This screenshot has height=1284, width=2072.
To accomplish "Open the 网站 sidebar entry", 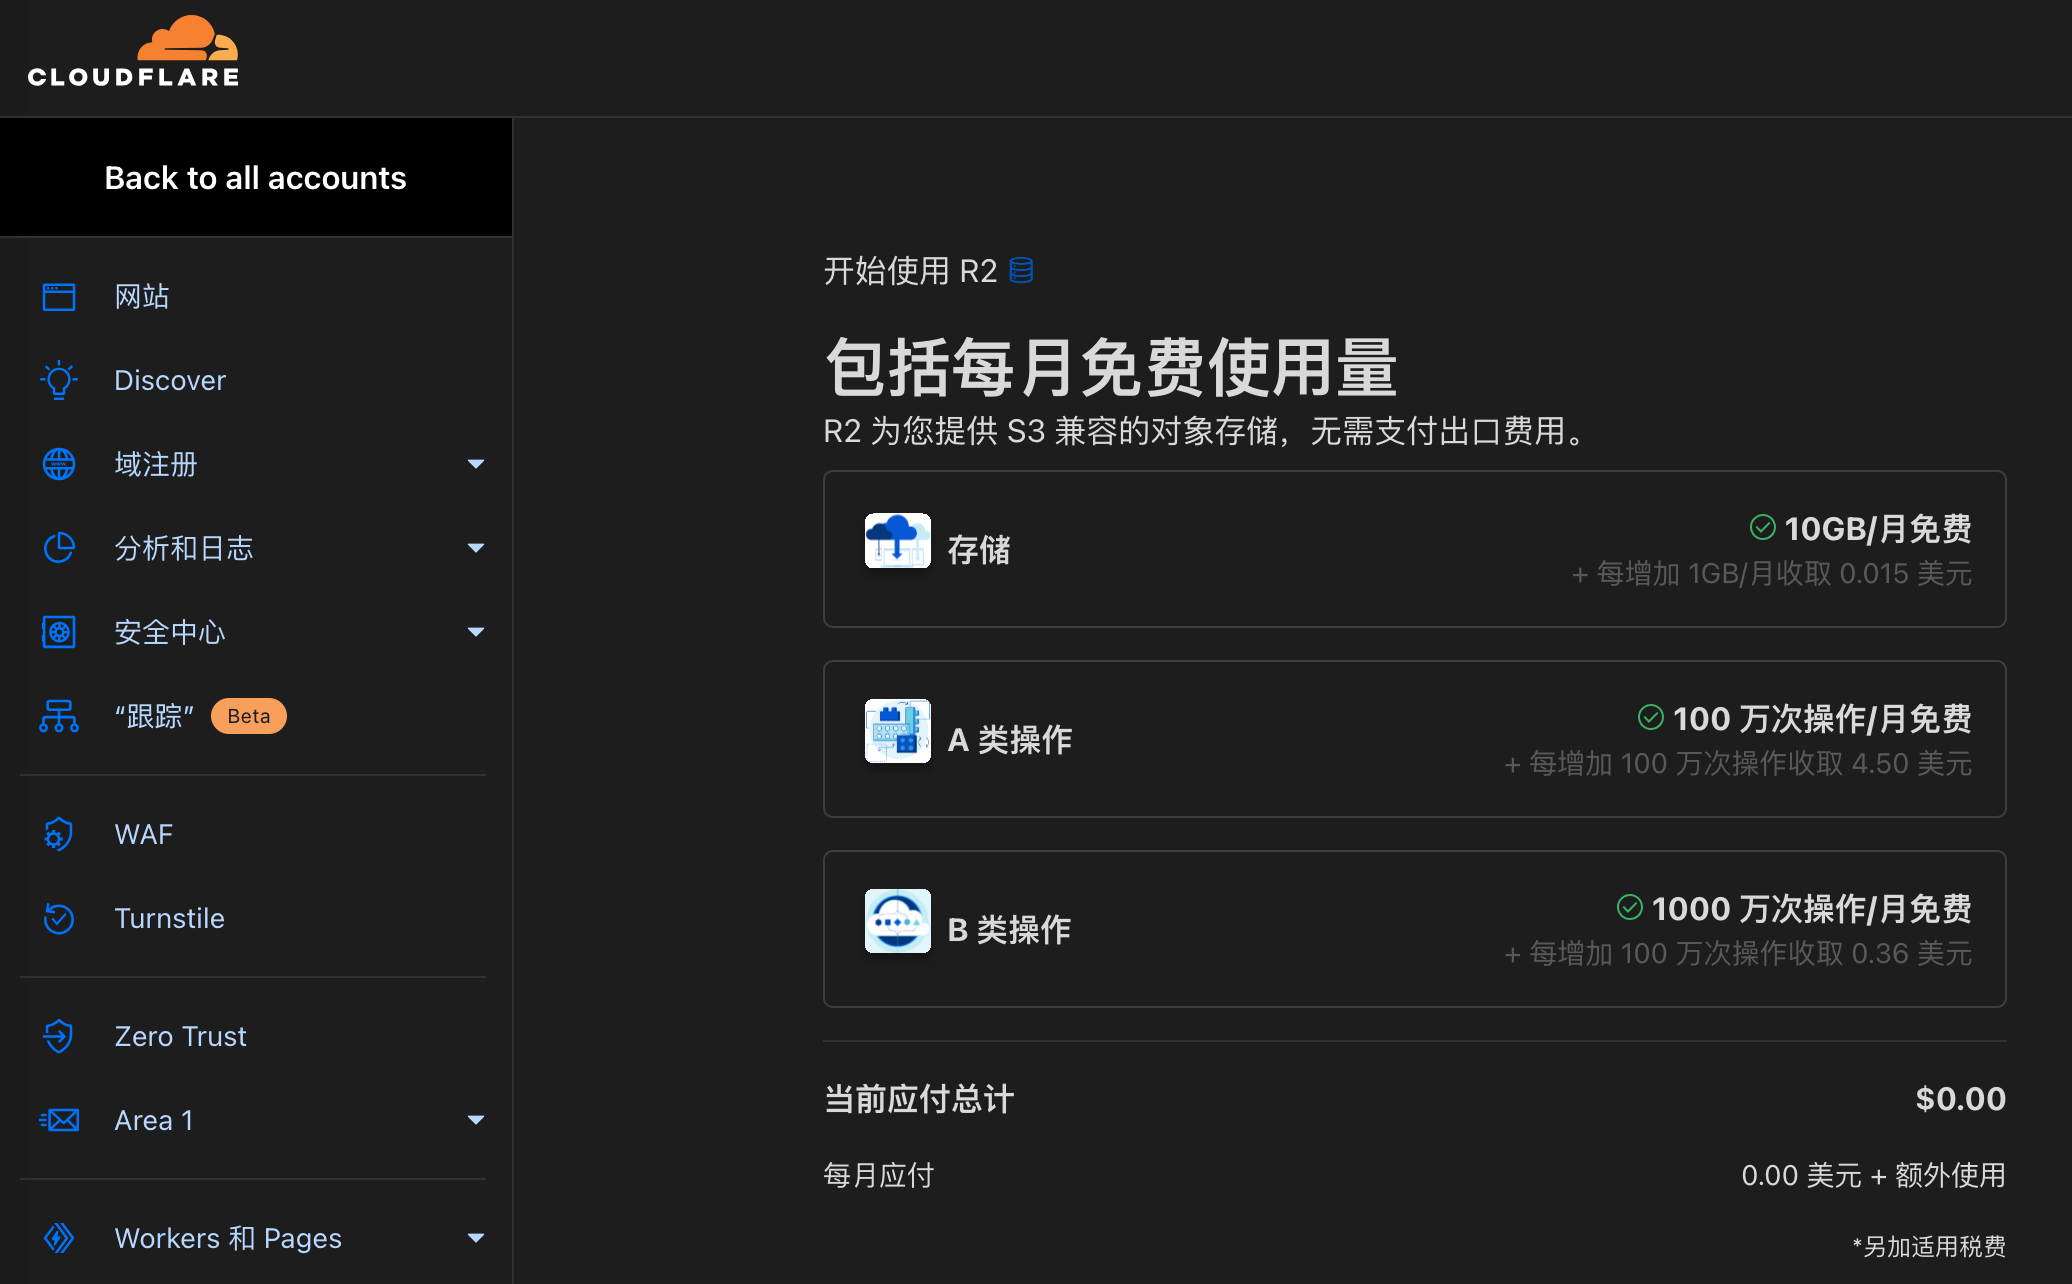I will pyautogui.click(x=140, y=296).
